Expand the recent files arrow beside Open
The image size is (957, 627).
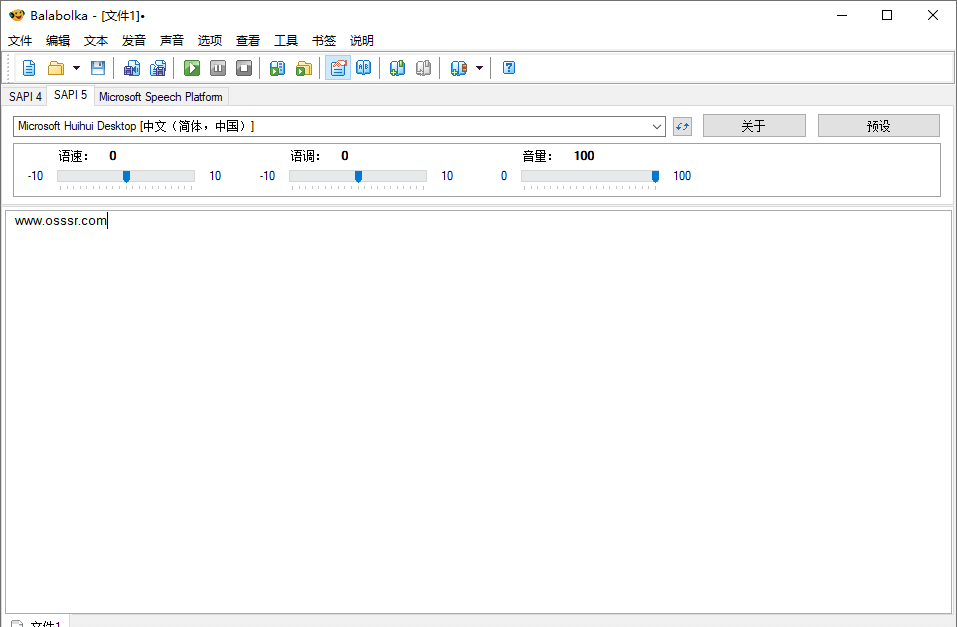[76, 68]
